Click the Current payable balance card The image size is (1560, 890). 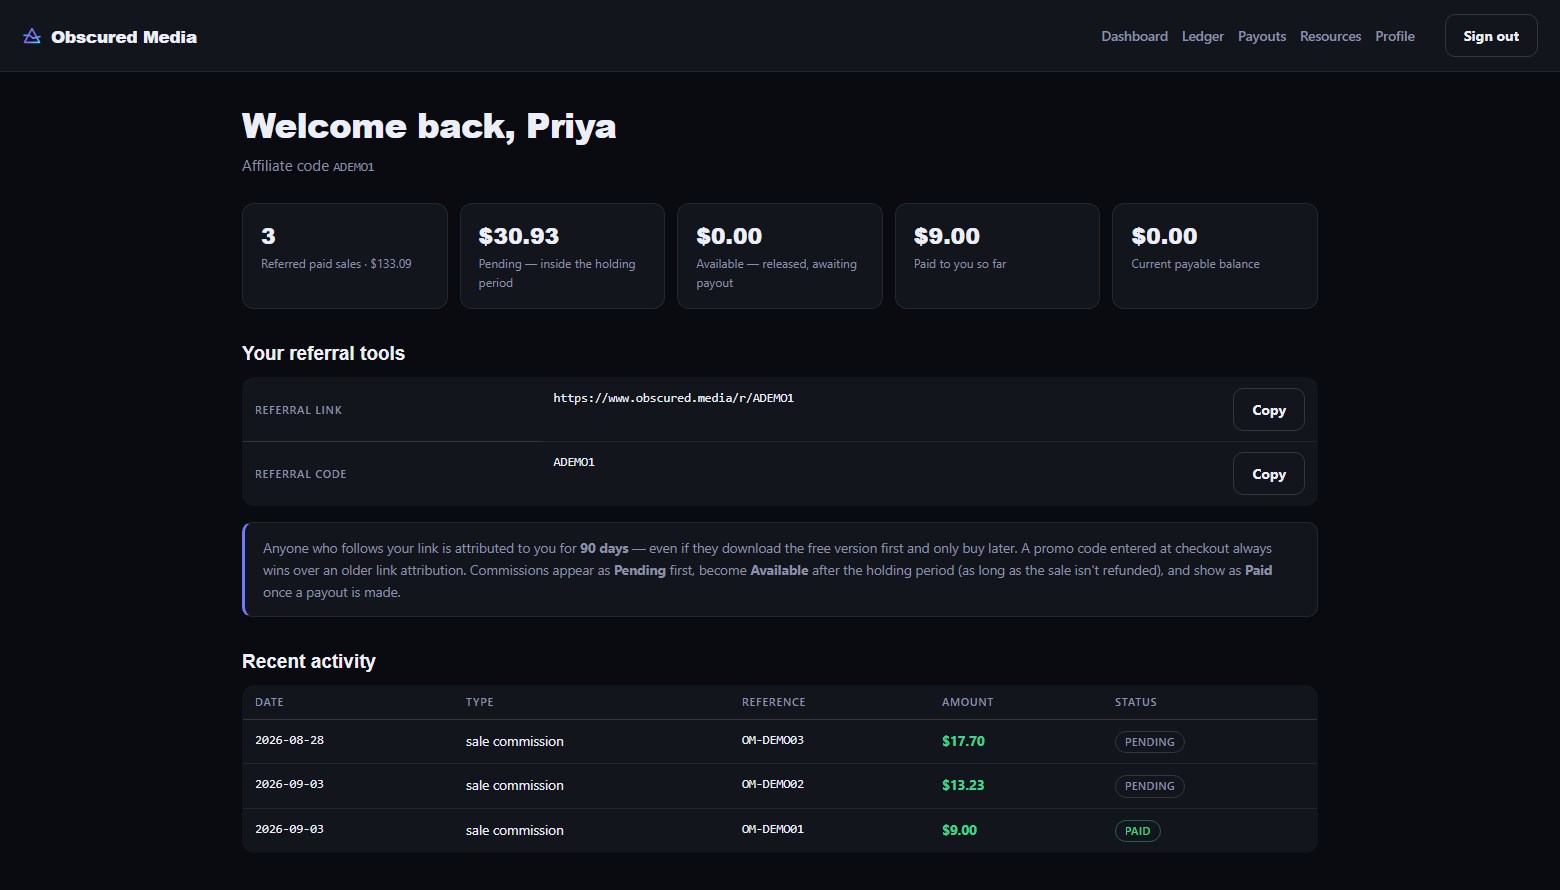pyautogui.click(x=1214, y=256)
